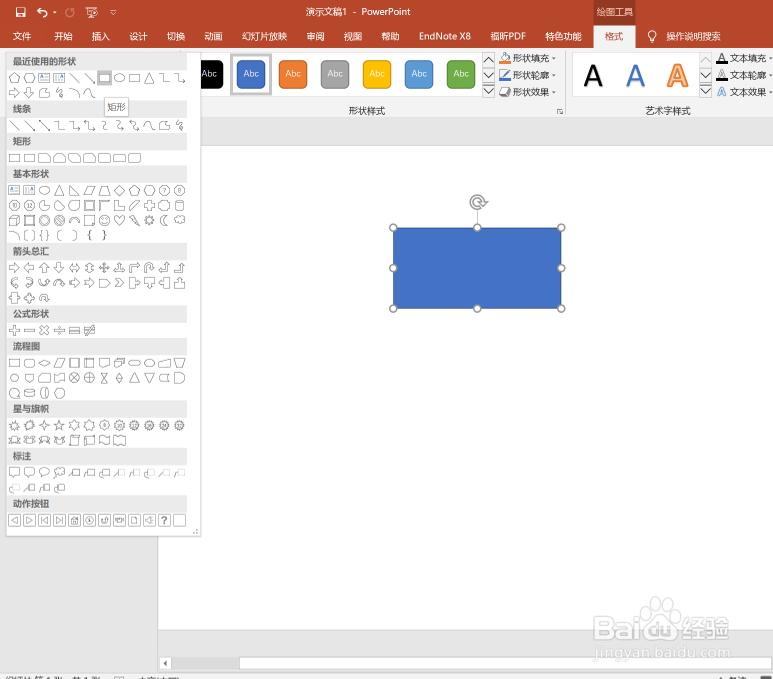Switch to the 开始 tab

(x=63, y=36)
